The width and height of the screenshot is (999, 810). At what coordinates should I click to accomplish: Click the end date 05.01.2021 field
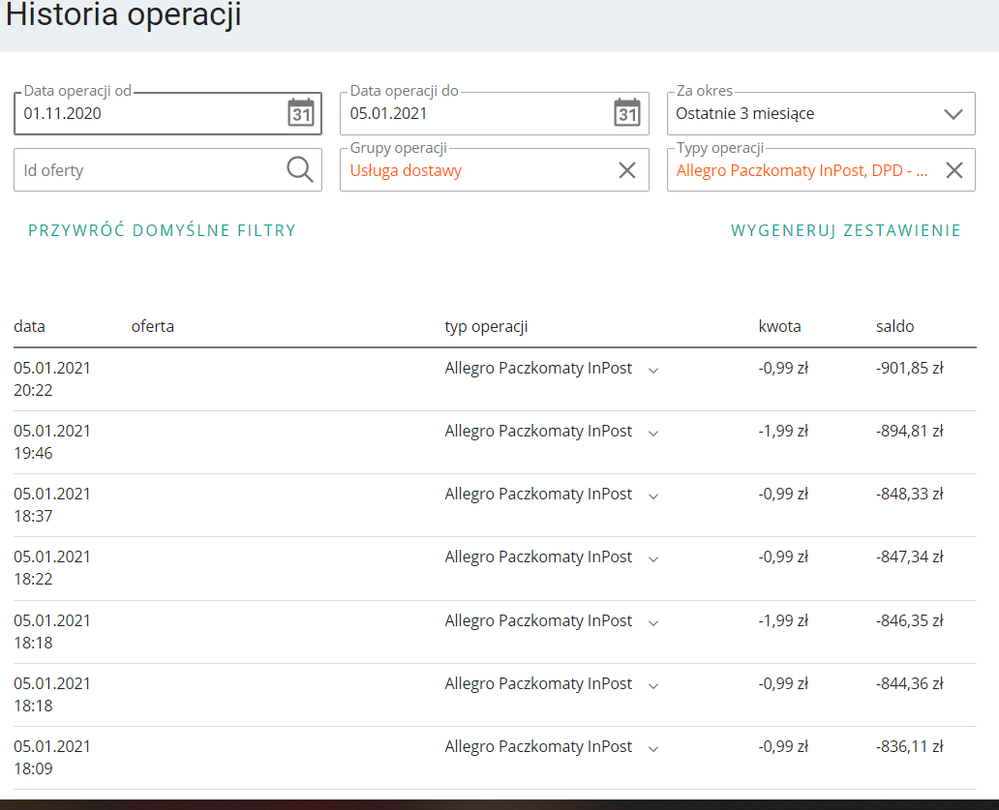(x=470, y=114)
